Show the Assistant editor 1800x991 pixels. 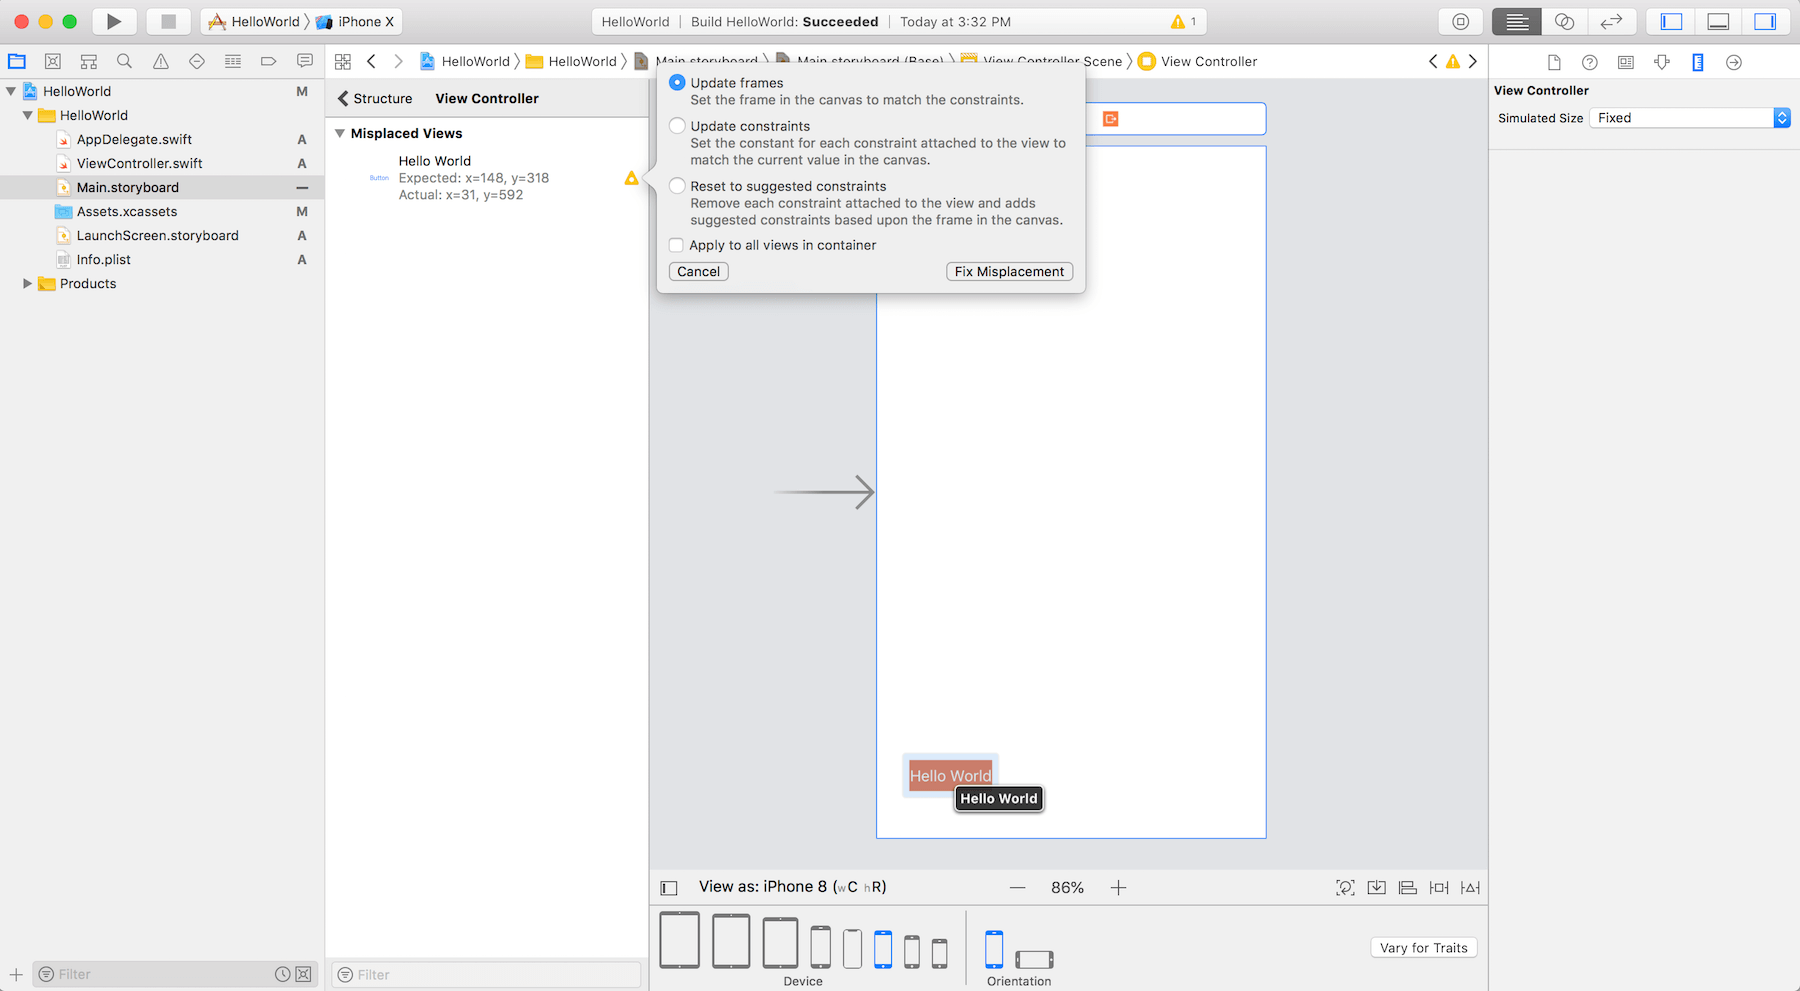[1565, 21]
